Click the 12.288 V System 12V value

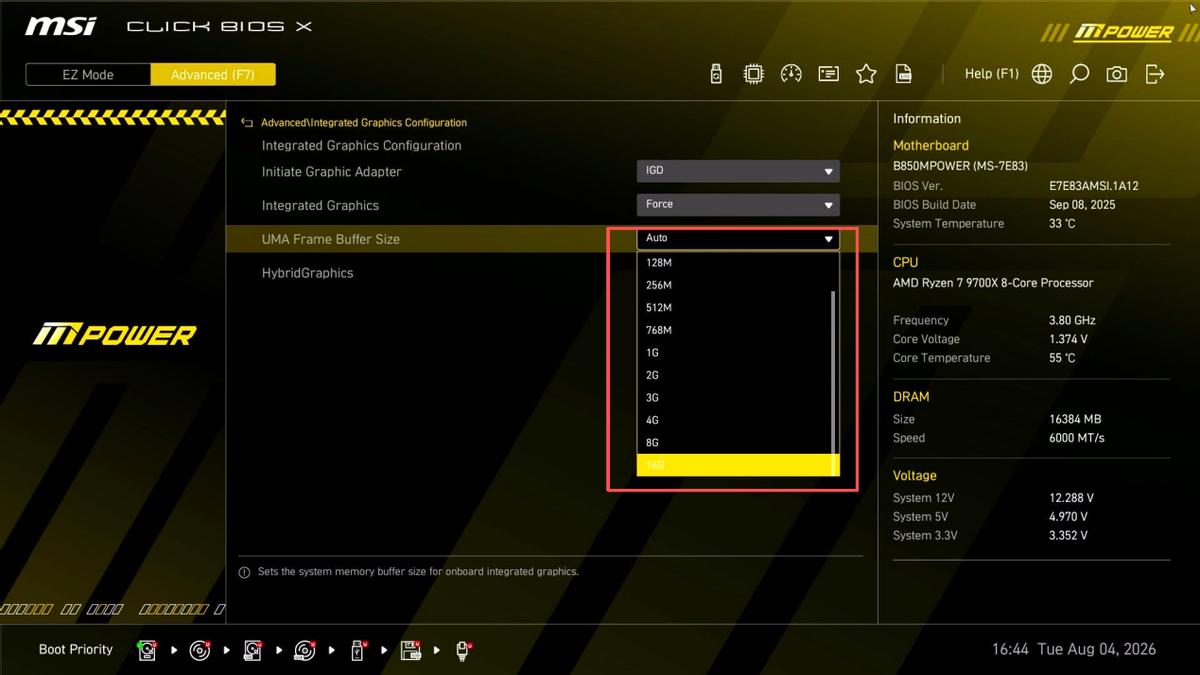(1071, 498)
